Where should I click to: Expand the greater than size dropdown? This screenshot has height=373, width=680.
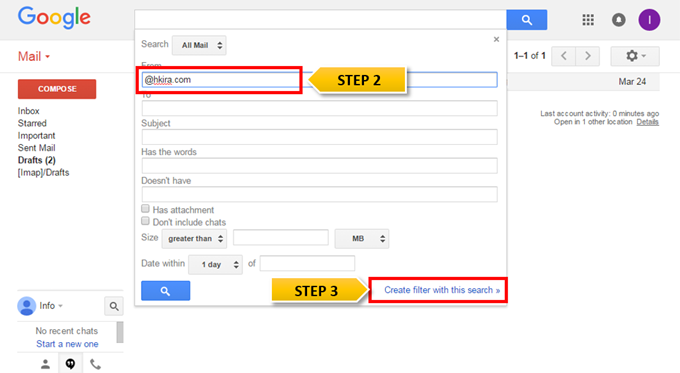194,239
